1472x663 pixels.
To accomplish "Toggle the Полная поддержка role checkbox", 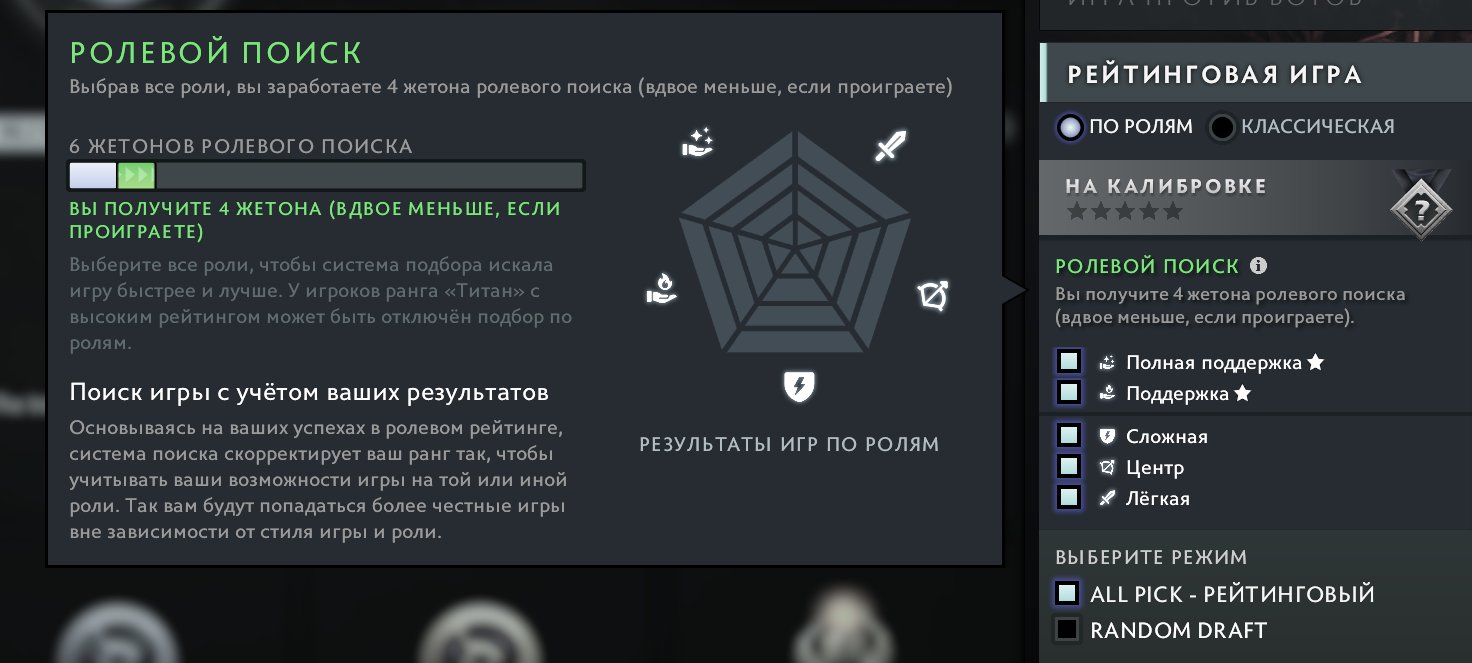I will point(1069,361).
